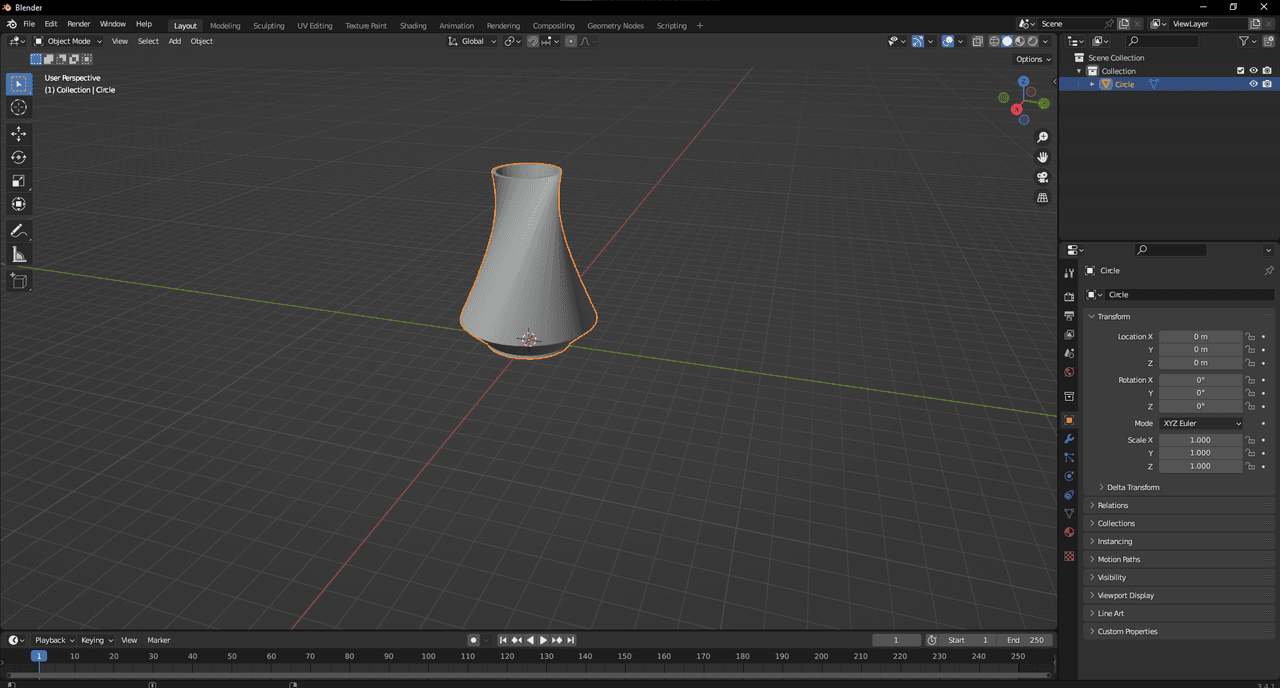The width and height of the screenshot is (1280, 688).
Task: Select the Measure tool
Action: (18, 255)
